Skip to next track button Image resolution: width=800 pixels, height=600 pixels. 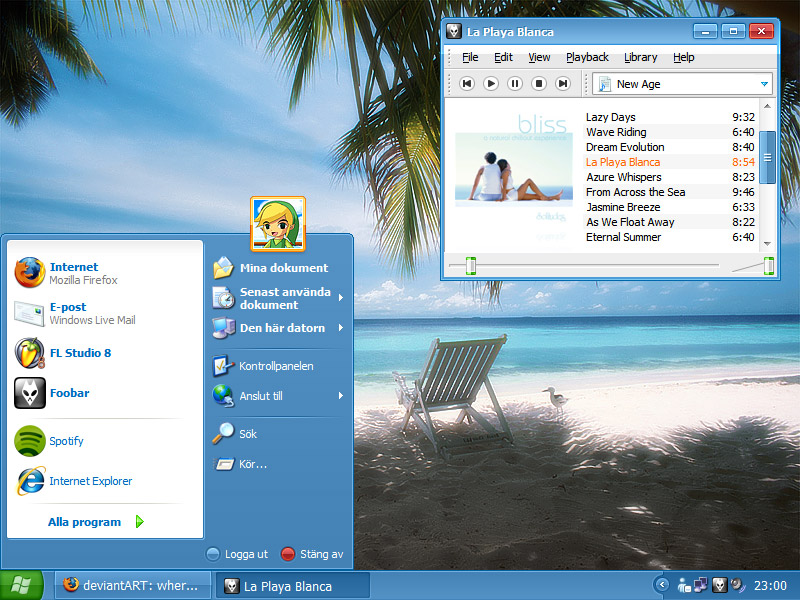point(563,84)
